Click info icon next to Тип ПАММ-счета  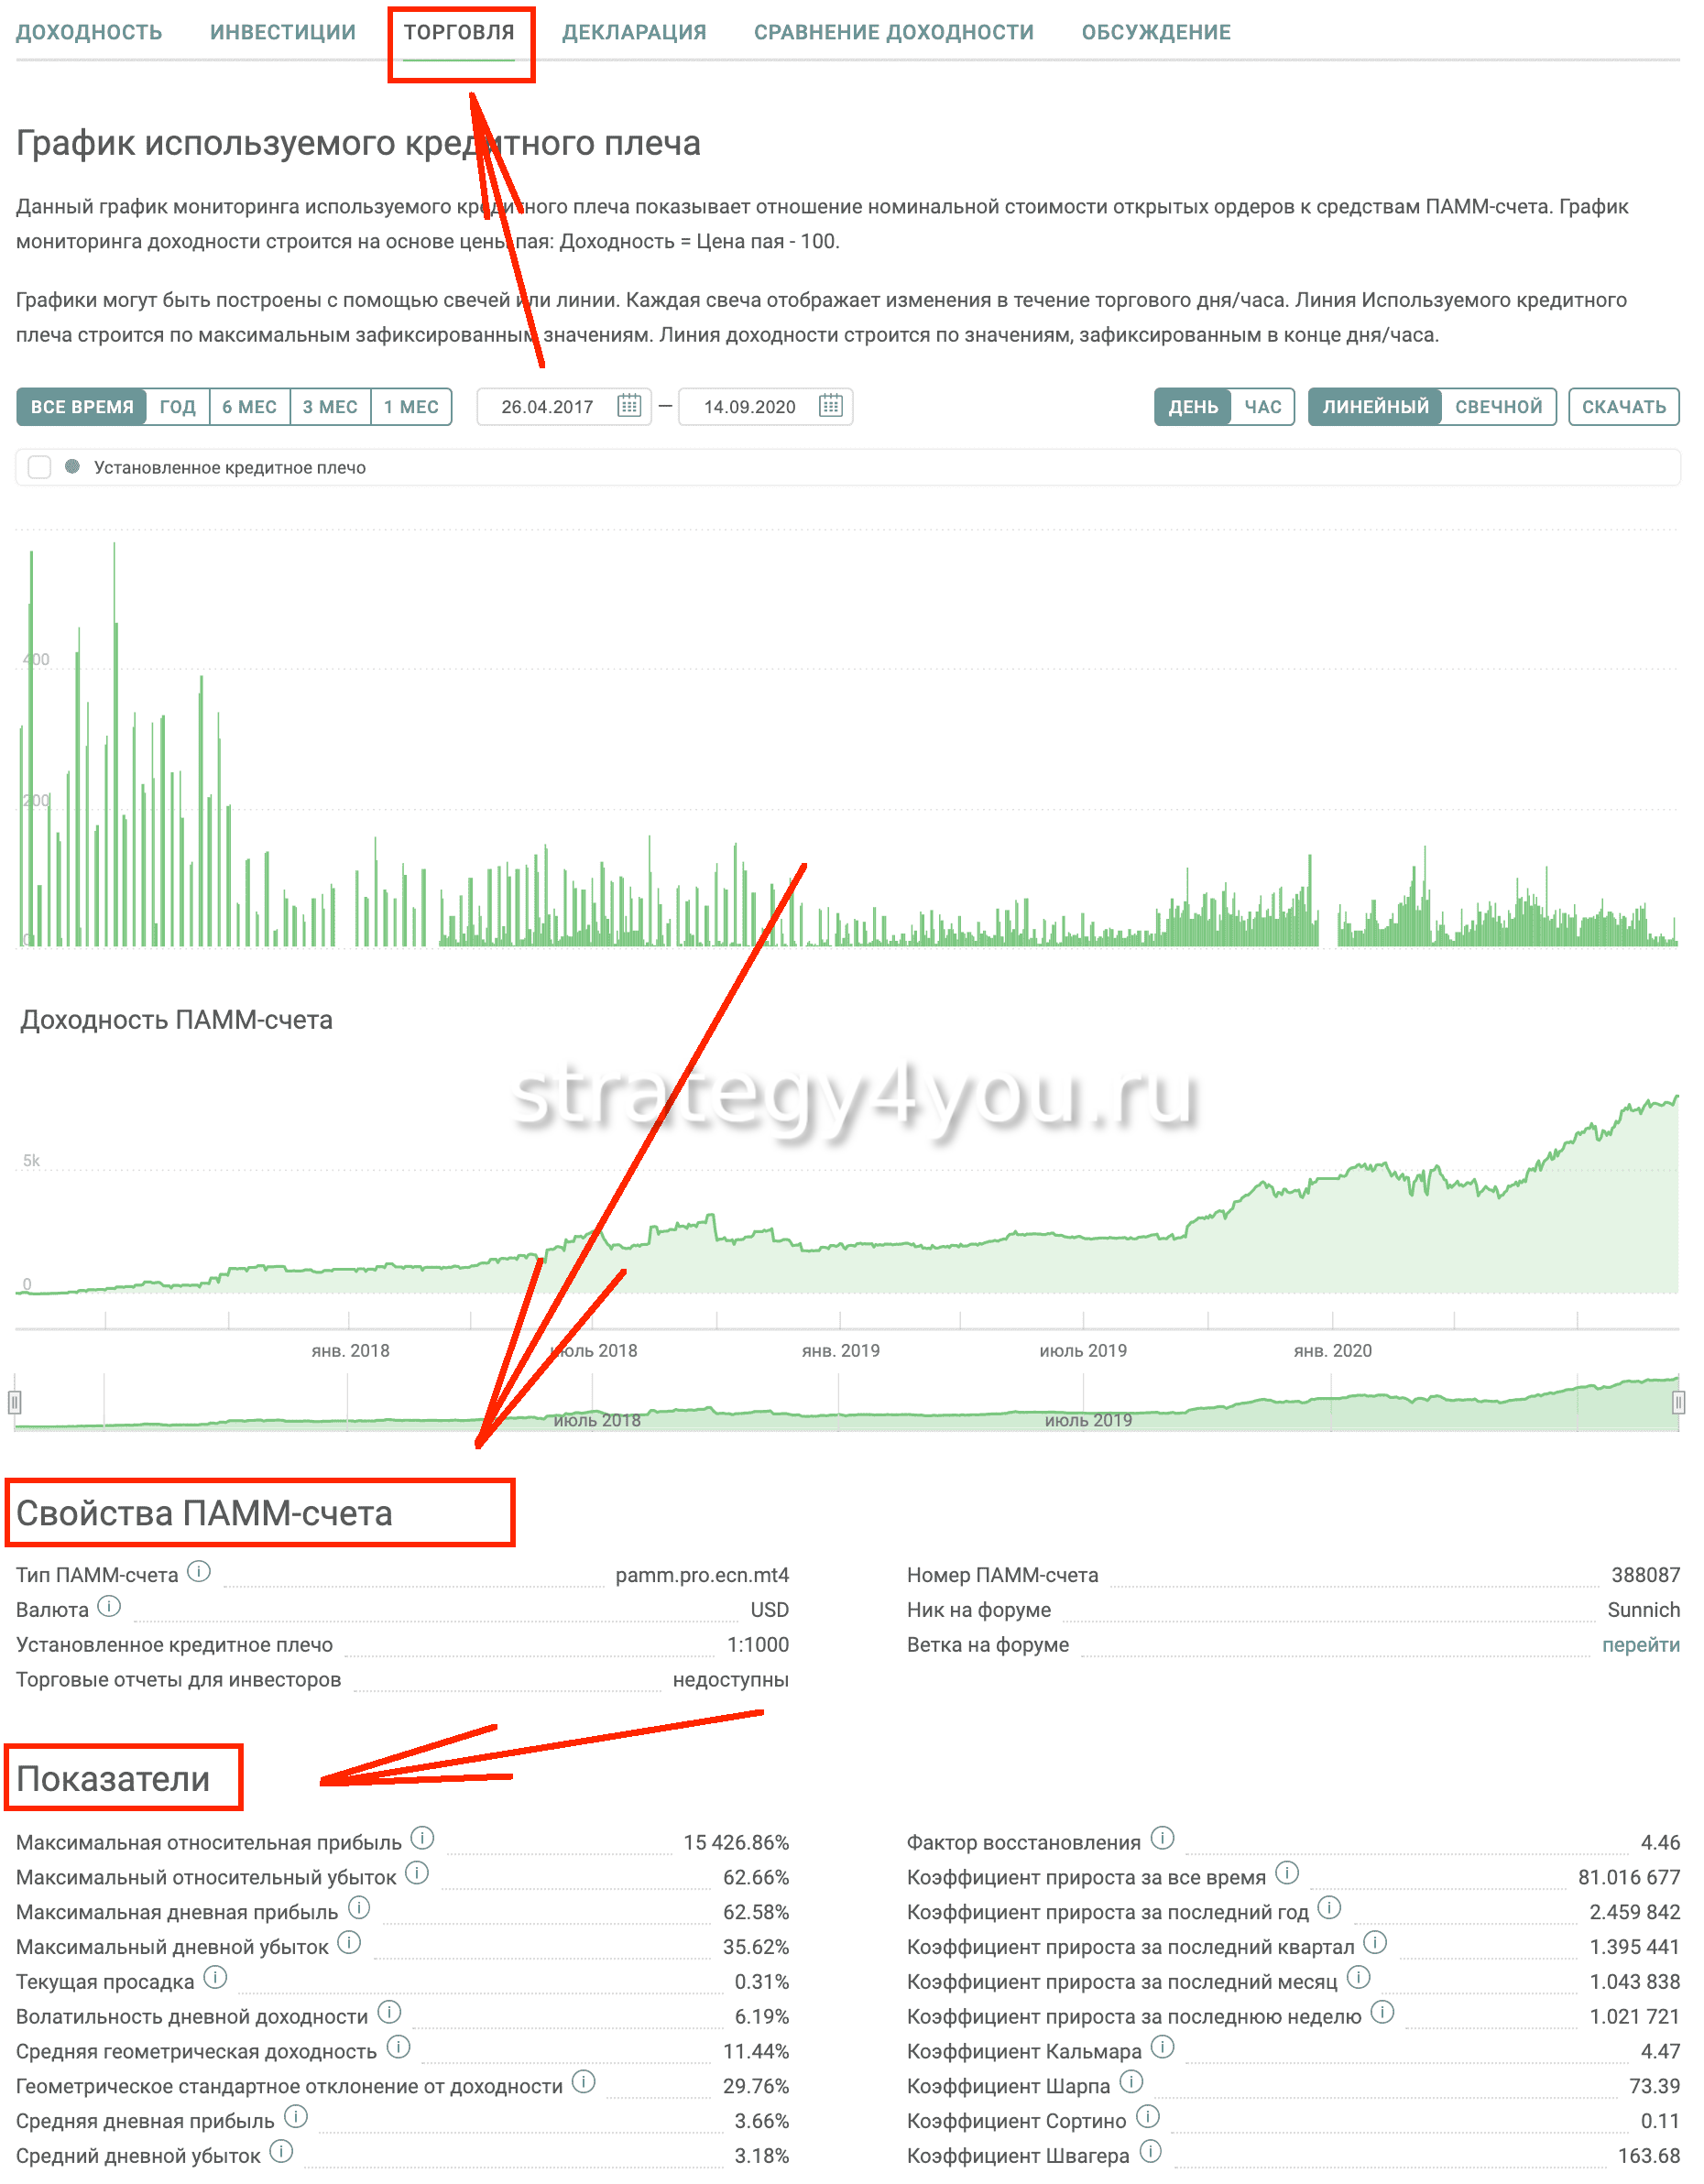(199, 1572)
